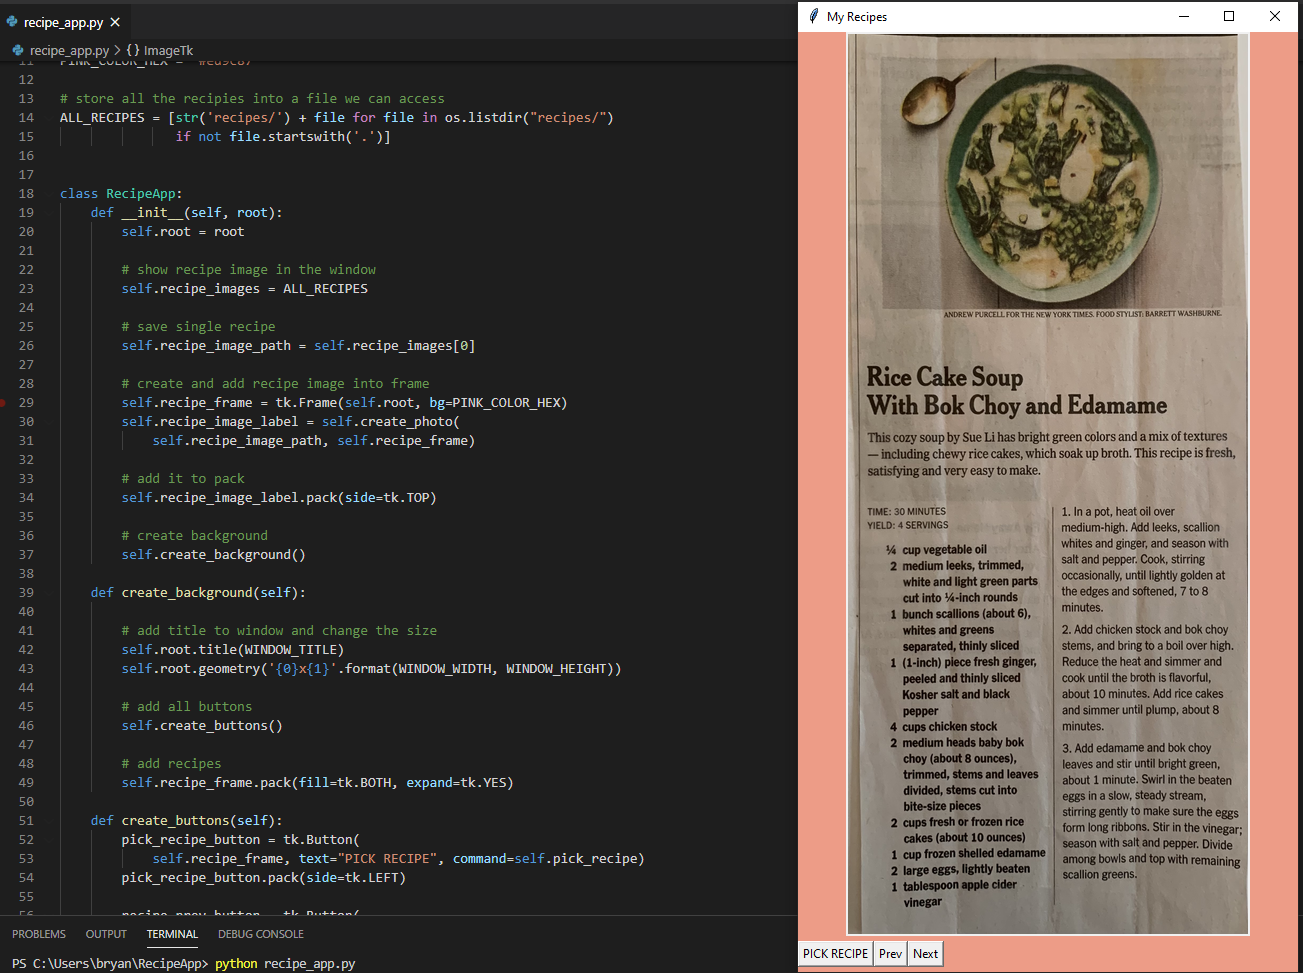The image size is (1303, 973).
Task: Click the 'def create_background(self):' line
Action: [198, 593]
